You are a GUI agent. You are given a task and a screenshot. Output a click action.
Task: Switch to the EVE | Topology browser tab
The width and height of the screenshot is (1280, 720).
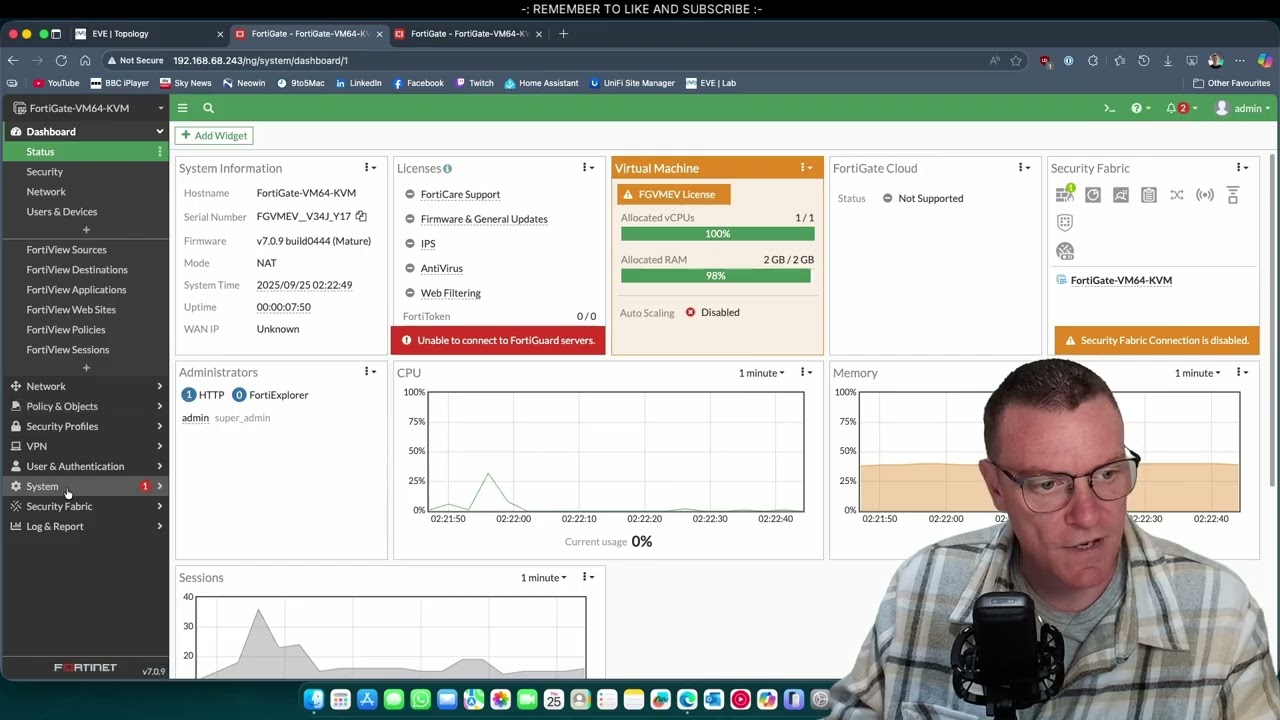[148, 34]
